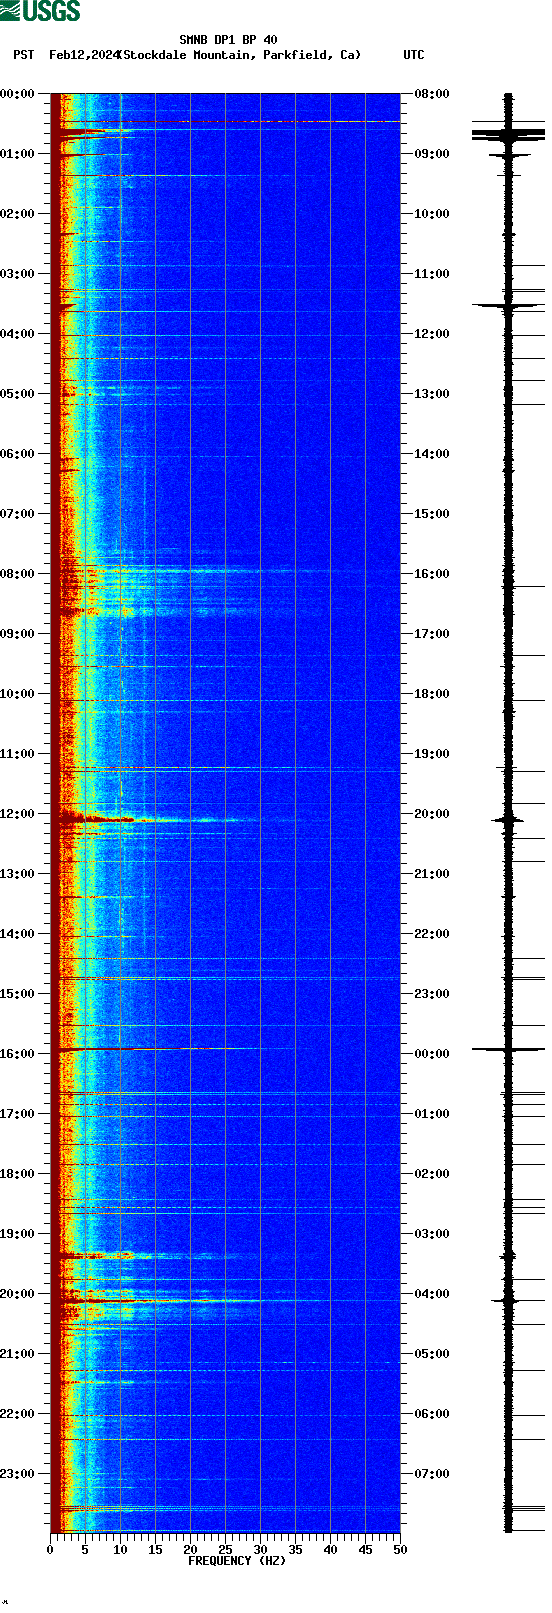Click the waveform spike near 03:30 PST

[x=508, y=306]
